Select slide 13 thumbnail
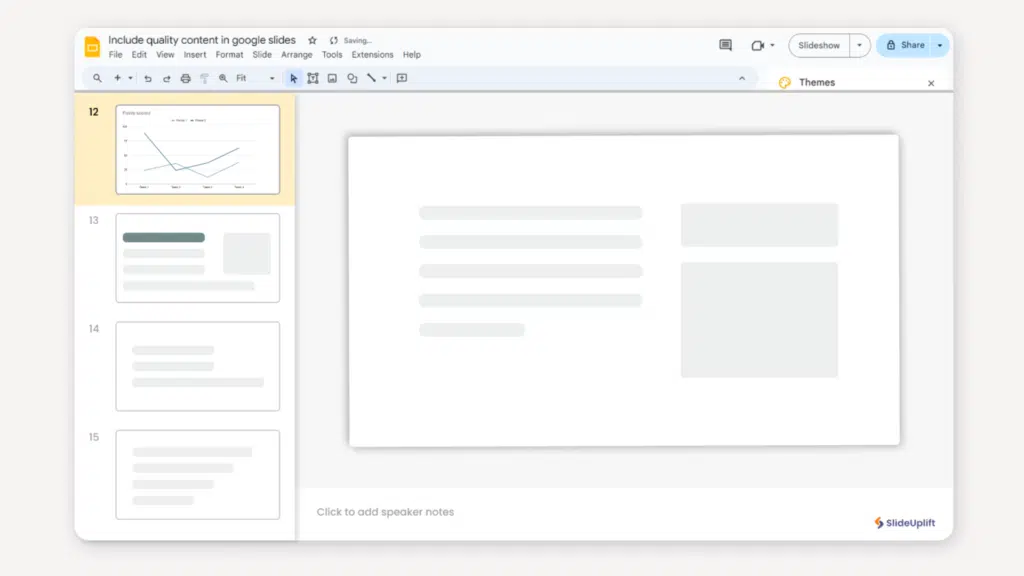Image resolution: width=1024 pixels, height=576 pixels. click(x=198, y=258)
